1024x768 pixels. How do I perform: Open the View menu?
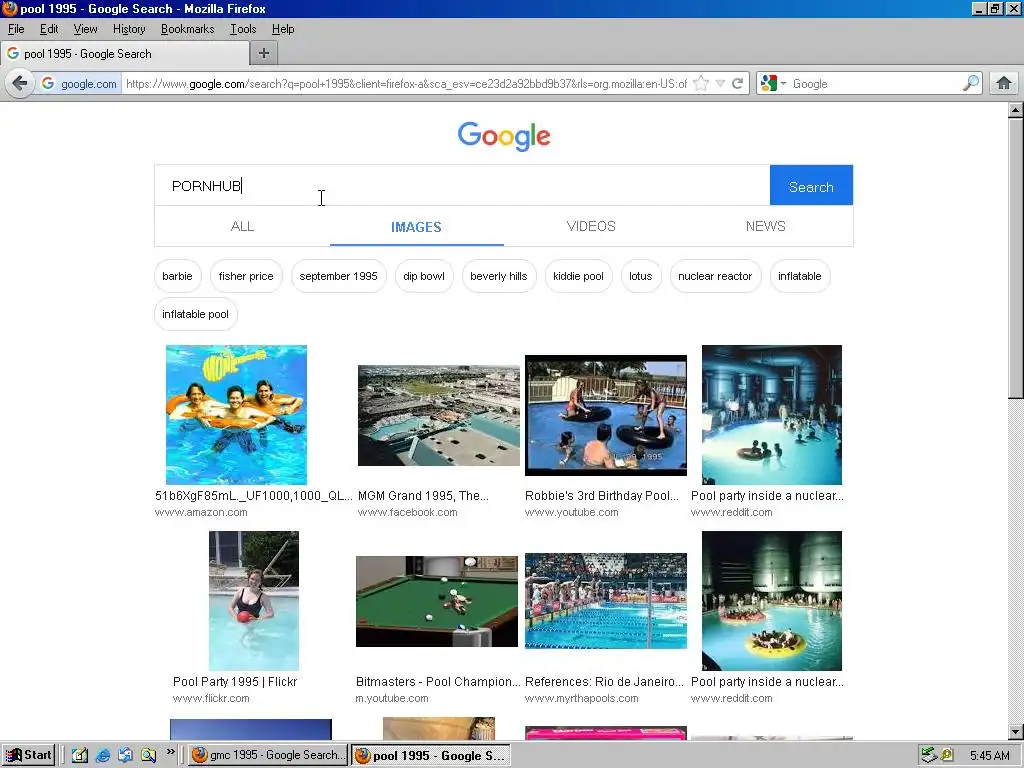[85, 29]
